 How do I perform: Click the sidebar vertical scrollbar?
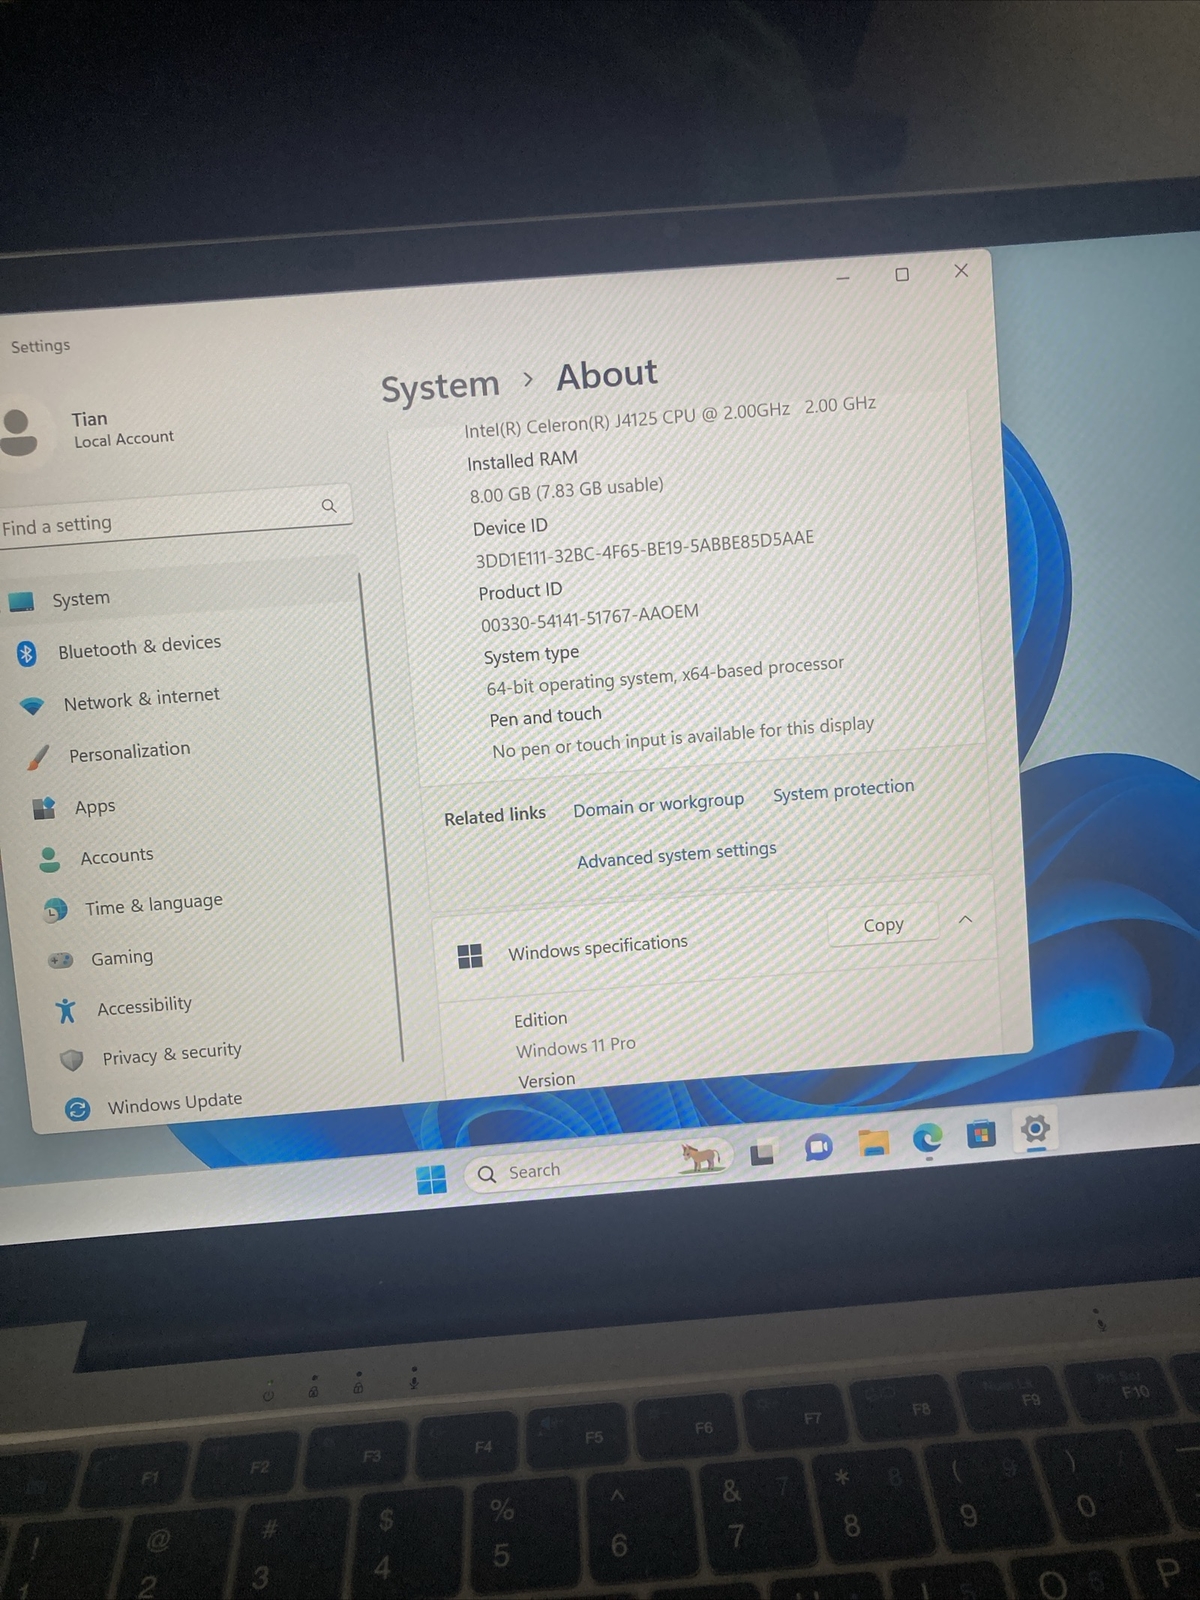(381, 815)
